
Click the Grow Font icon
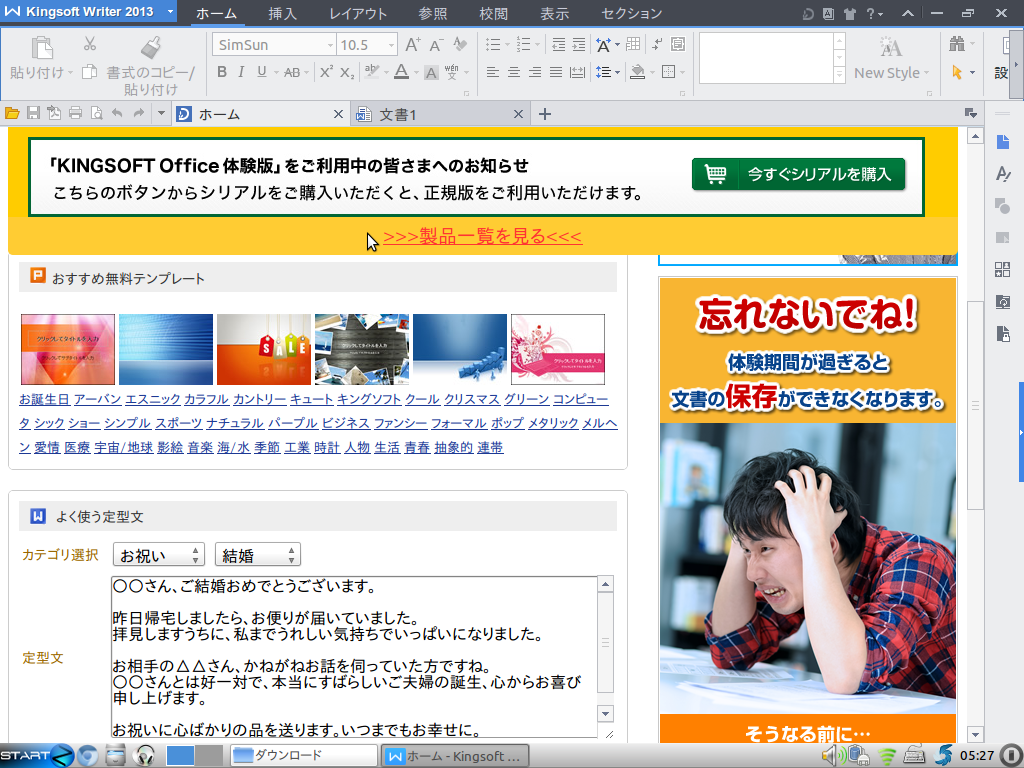[413, 44]
